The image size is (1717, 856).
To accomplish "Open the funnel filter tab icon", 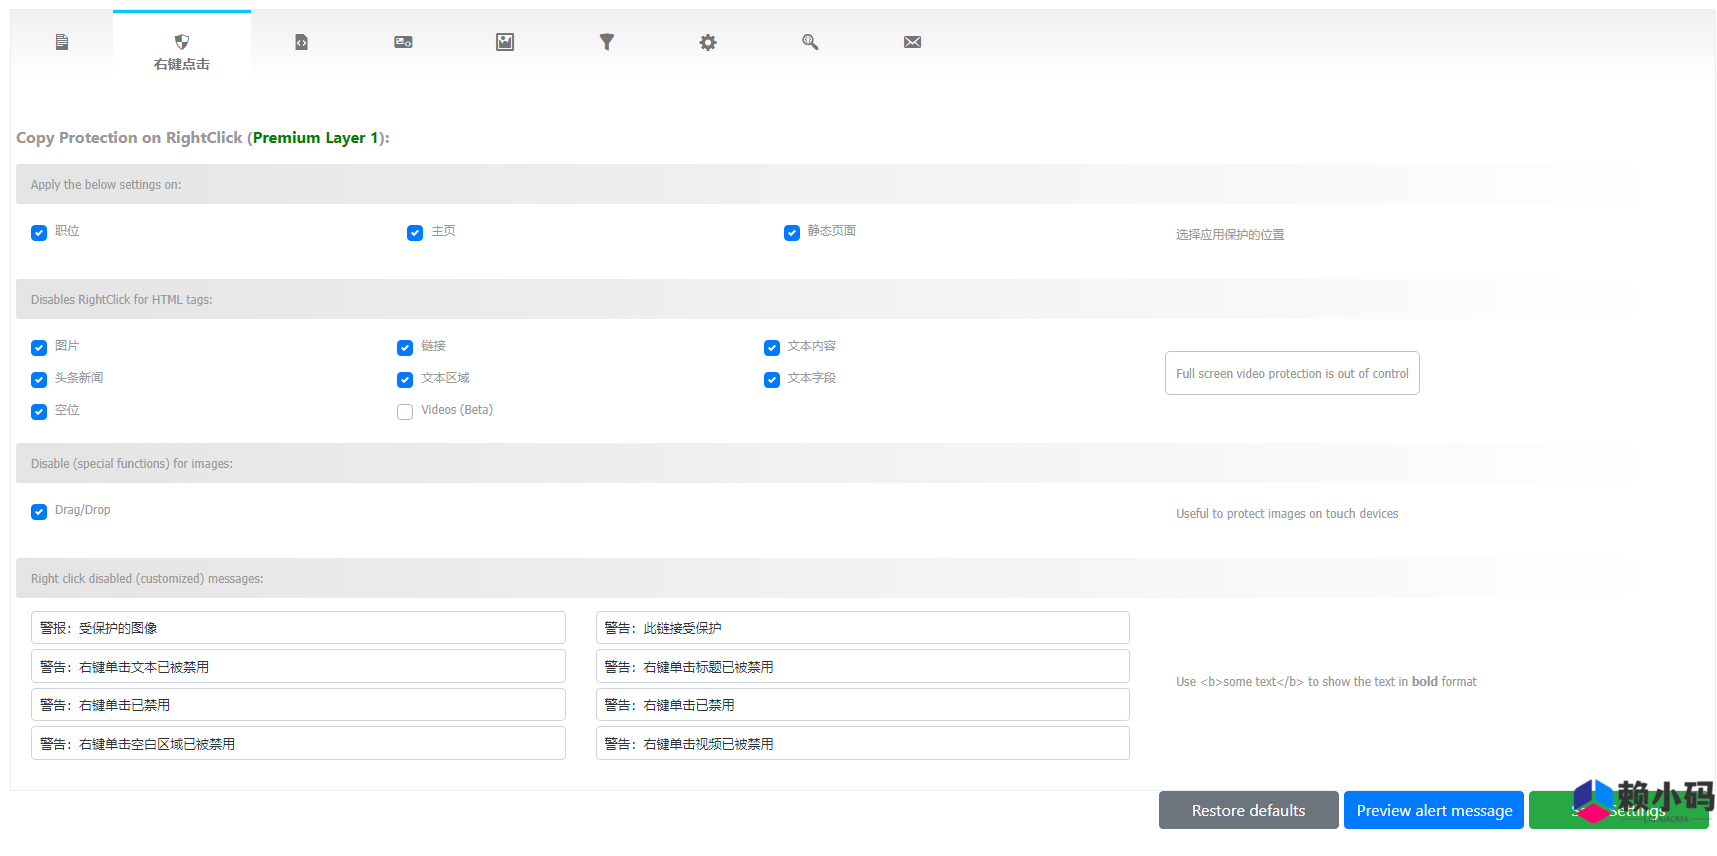I will click(x=607, y=42).
